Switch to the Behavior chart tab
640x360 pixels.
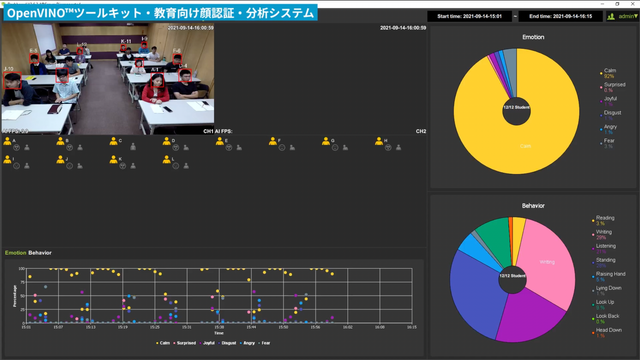pos(40,253)
